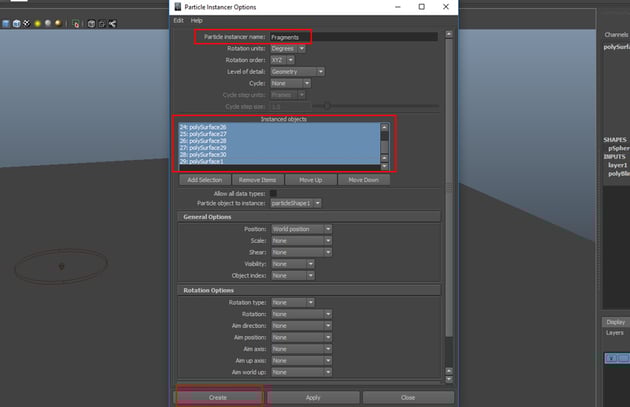The height and width of the screenshot is (407, 630).
Task: Click the Close button at dialog bottom
Action: point(408,397)
